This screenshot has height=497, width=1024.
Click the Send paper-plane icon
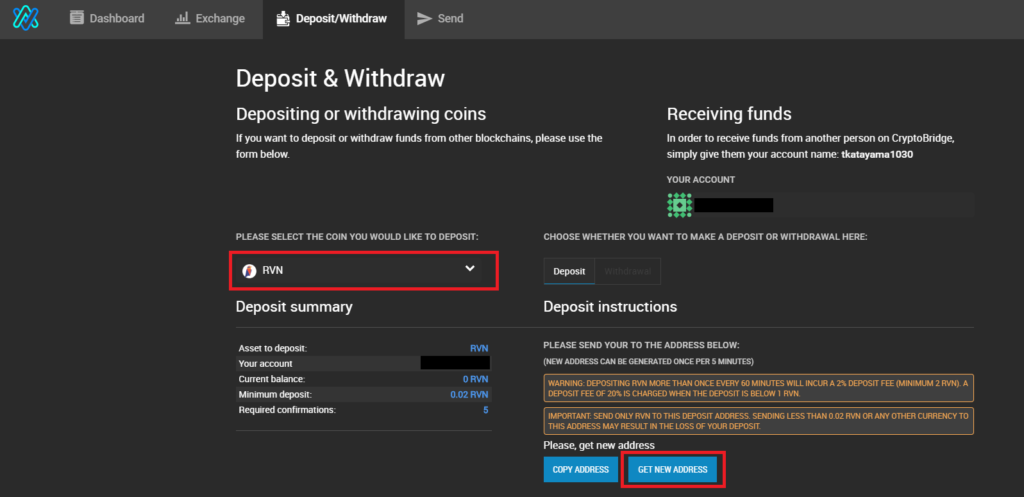pyautogui.click(x=424, y=18)
